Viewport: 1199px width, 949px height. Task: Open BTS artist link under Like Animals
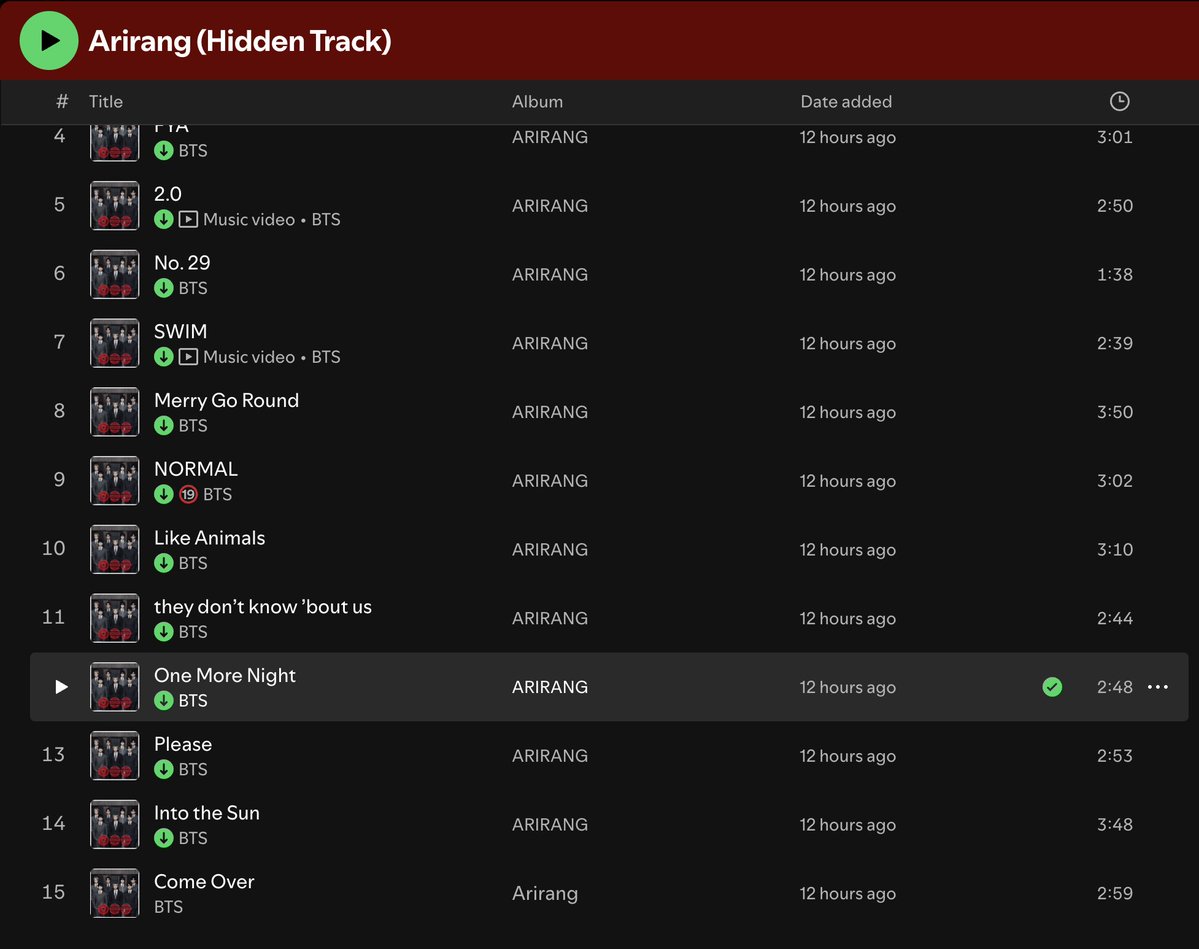pyautogui.click(x=193, y=564)
